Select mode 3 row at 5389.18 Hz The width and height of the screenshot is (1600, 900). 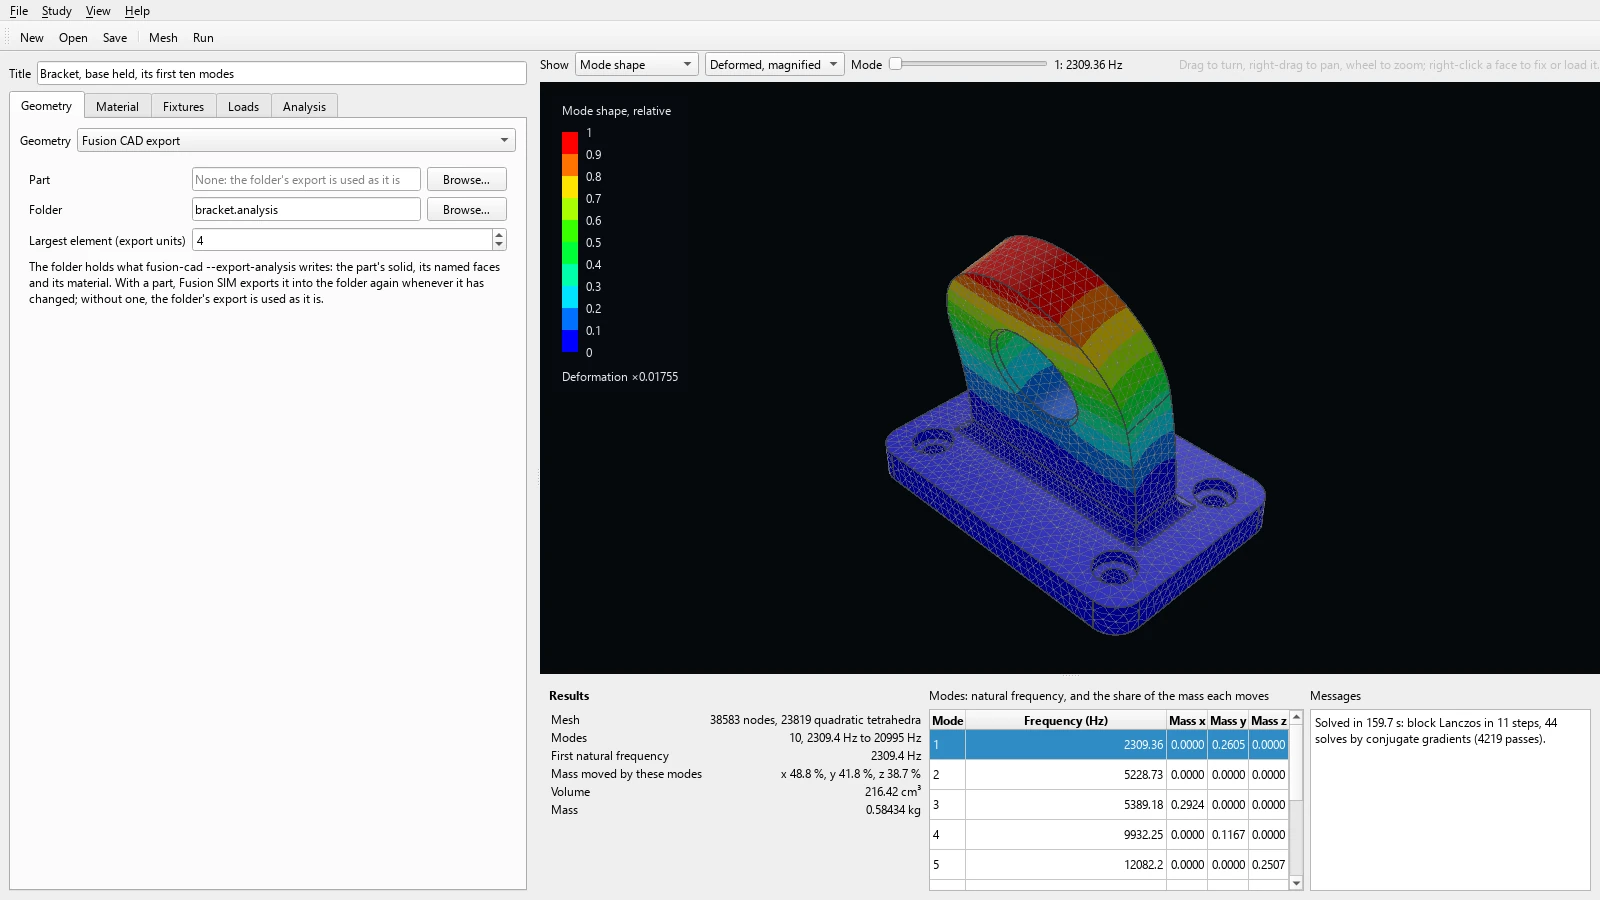pos(1109,805)
